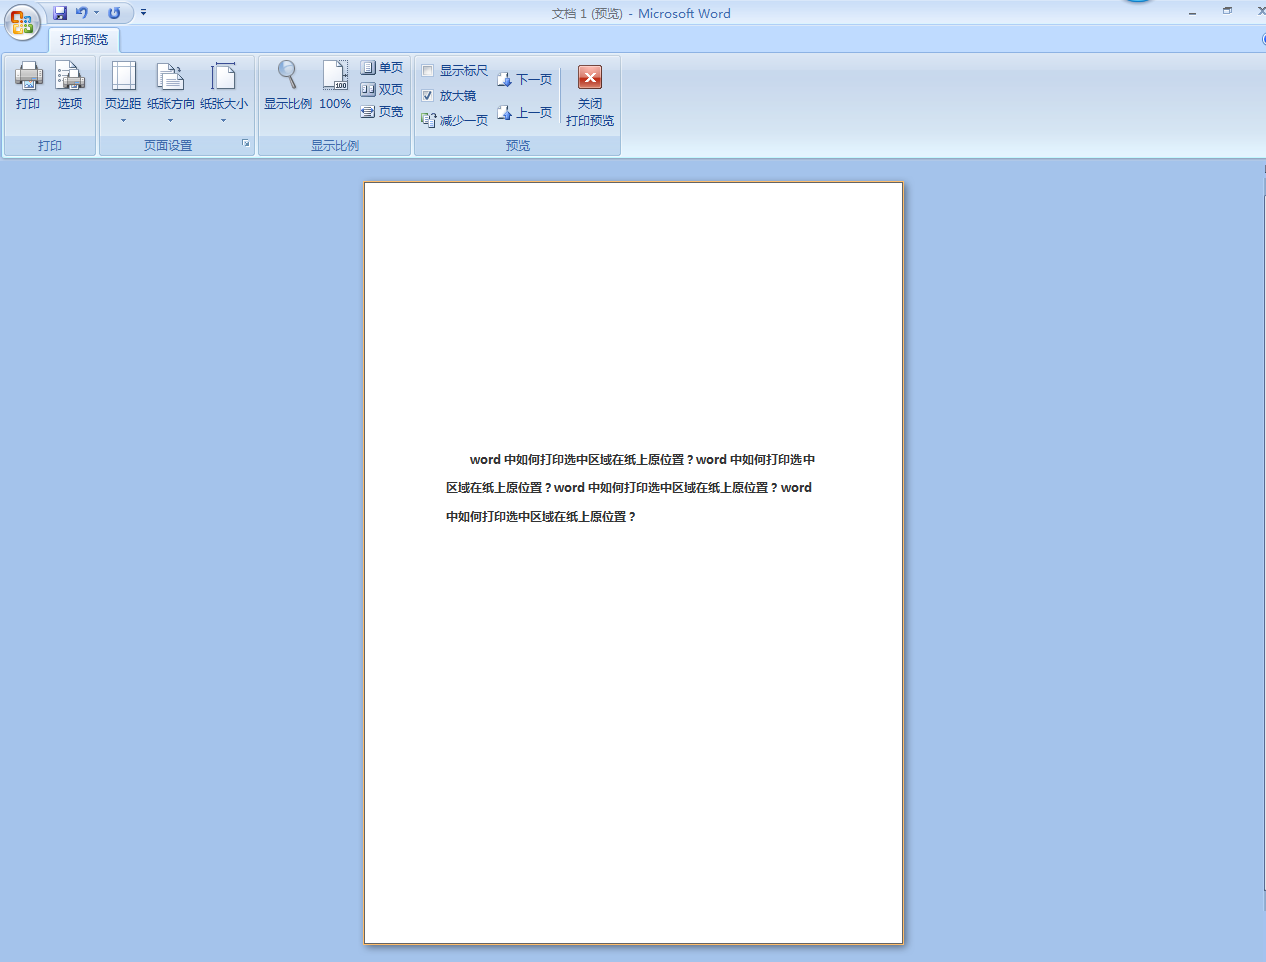Go to 下一页 next page

coord(525,80)
